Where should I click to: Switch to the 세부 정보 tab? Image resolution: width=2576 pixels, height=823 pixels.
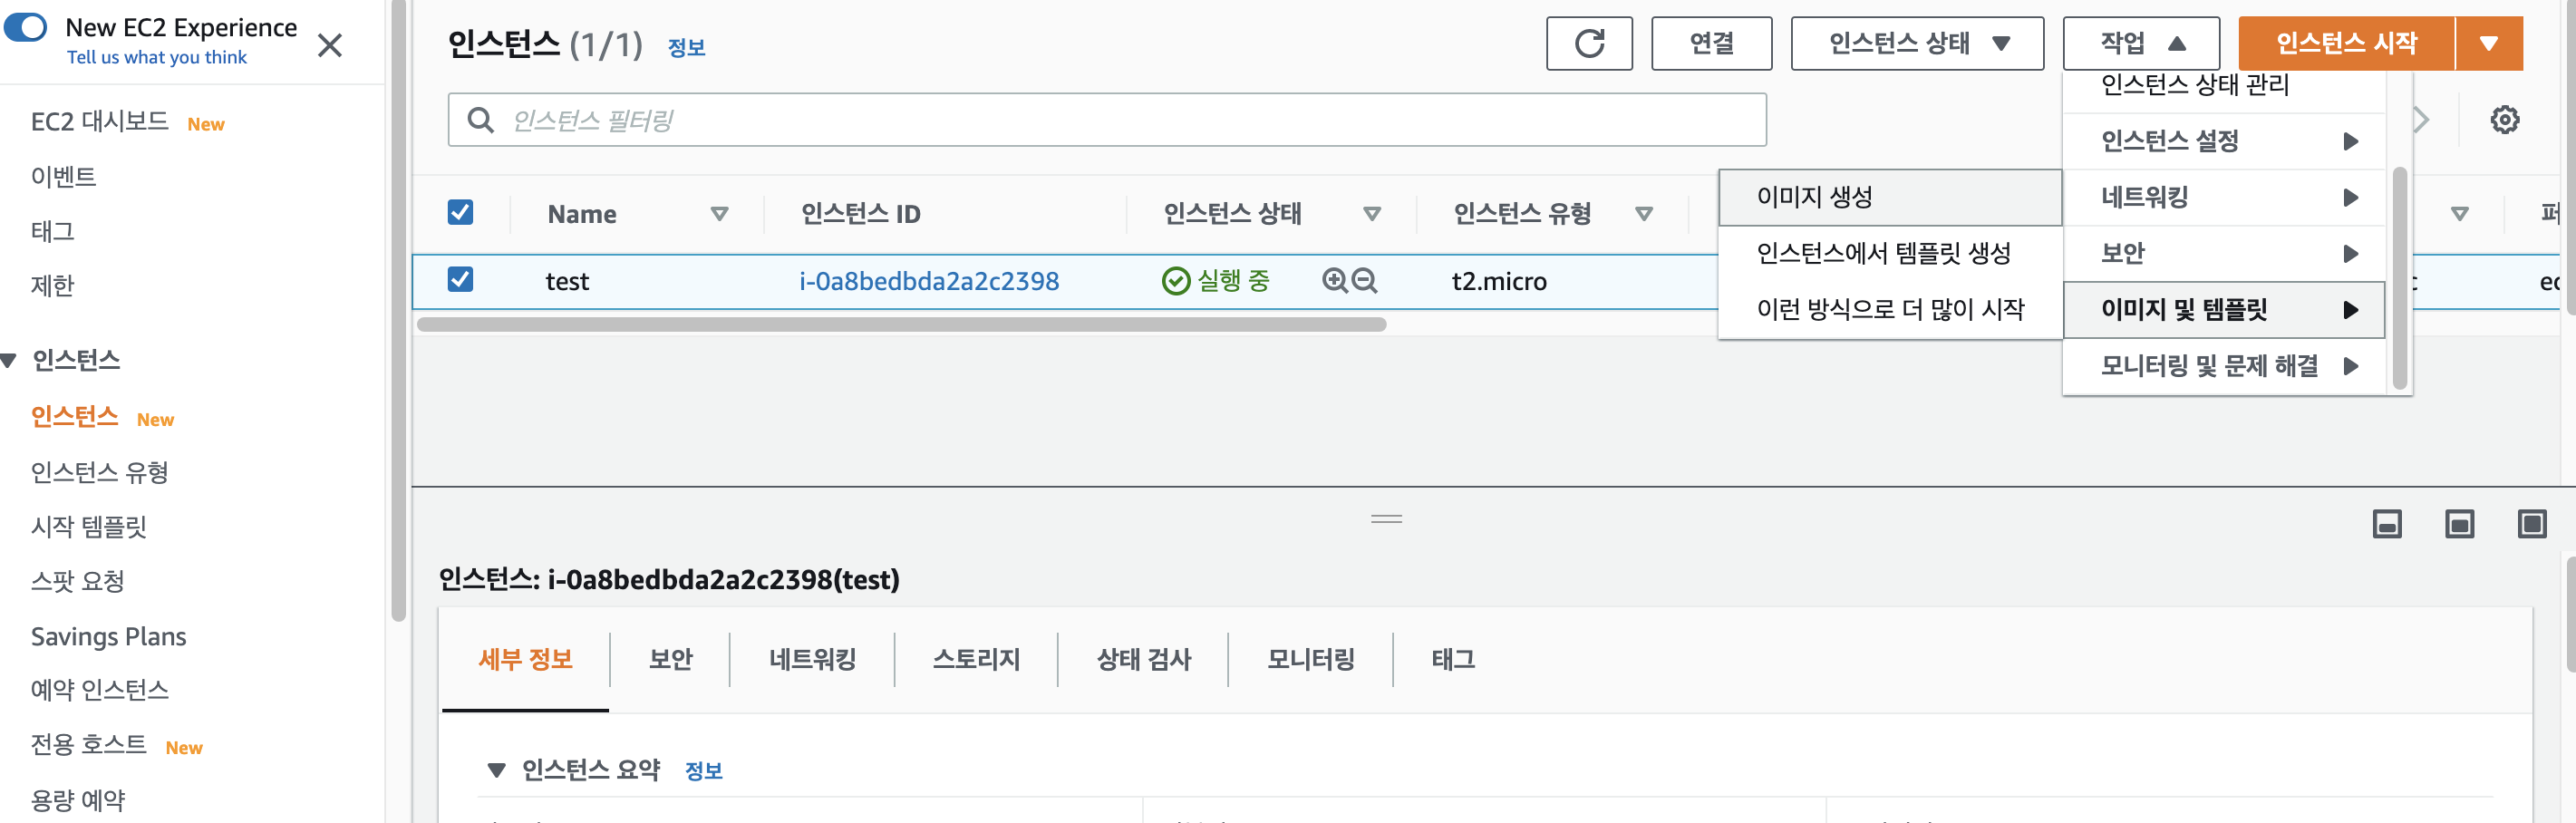pyautogui.click(x=525, y=659)
